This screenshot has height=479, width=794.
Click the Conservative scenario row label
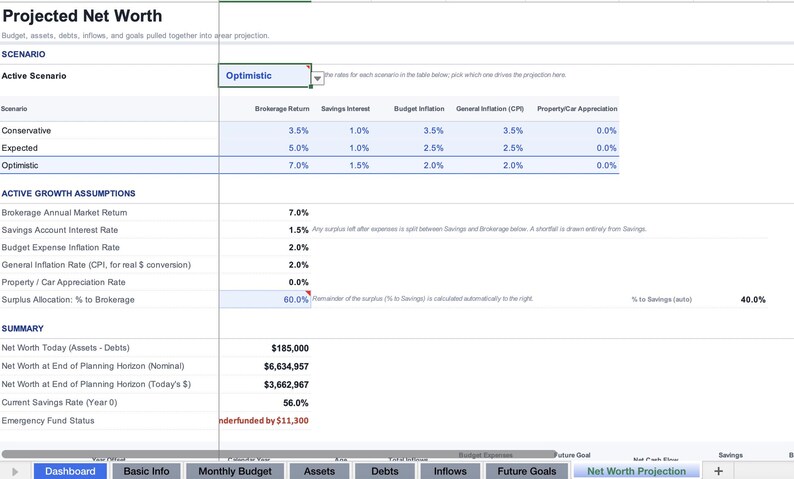pos(26,131)
